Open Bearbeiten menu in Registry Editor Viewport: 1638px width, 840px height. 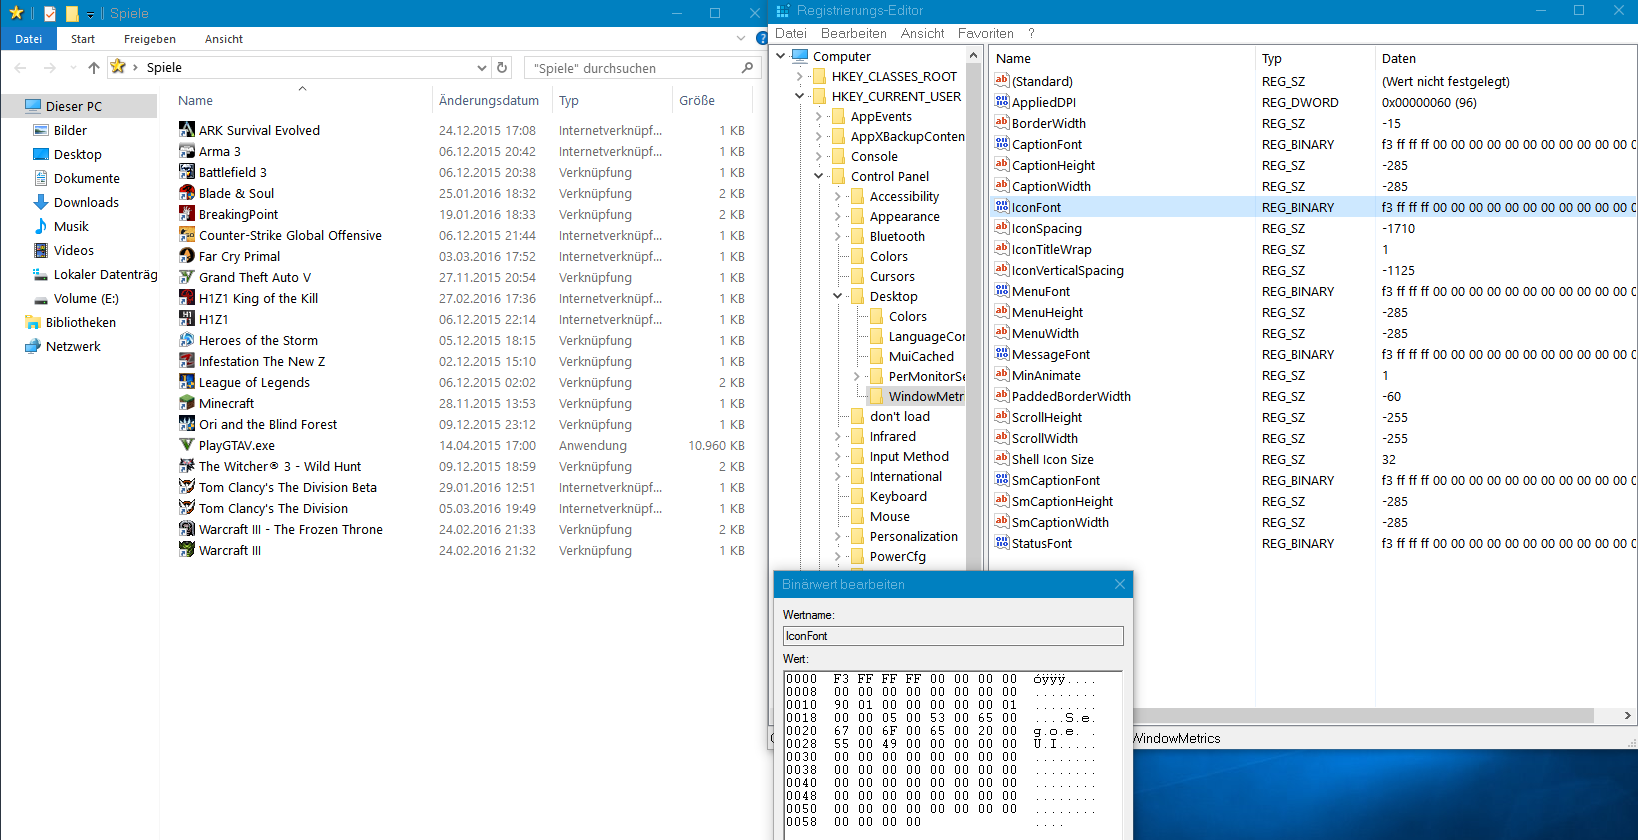[x=854, y=33]
